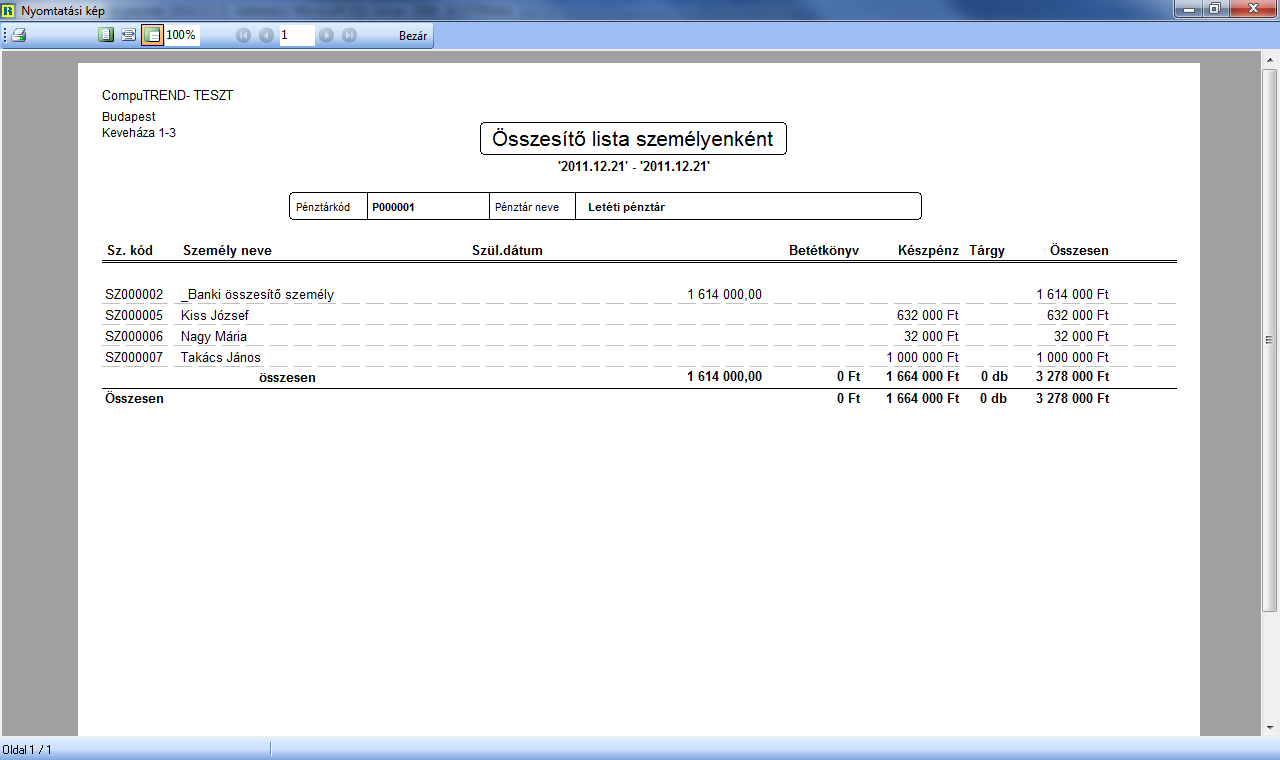Click the page number input field
The height and width of the screenshot is (760, 1280).
296,35
